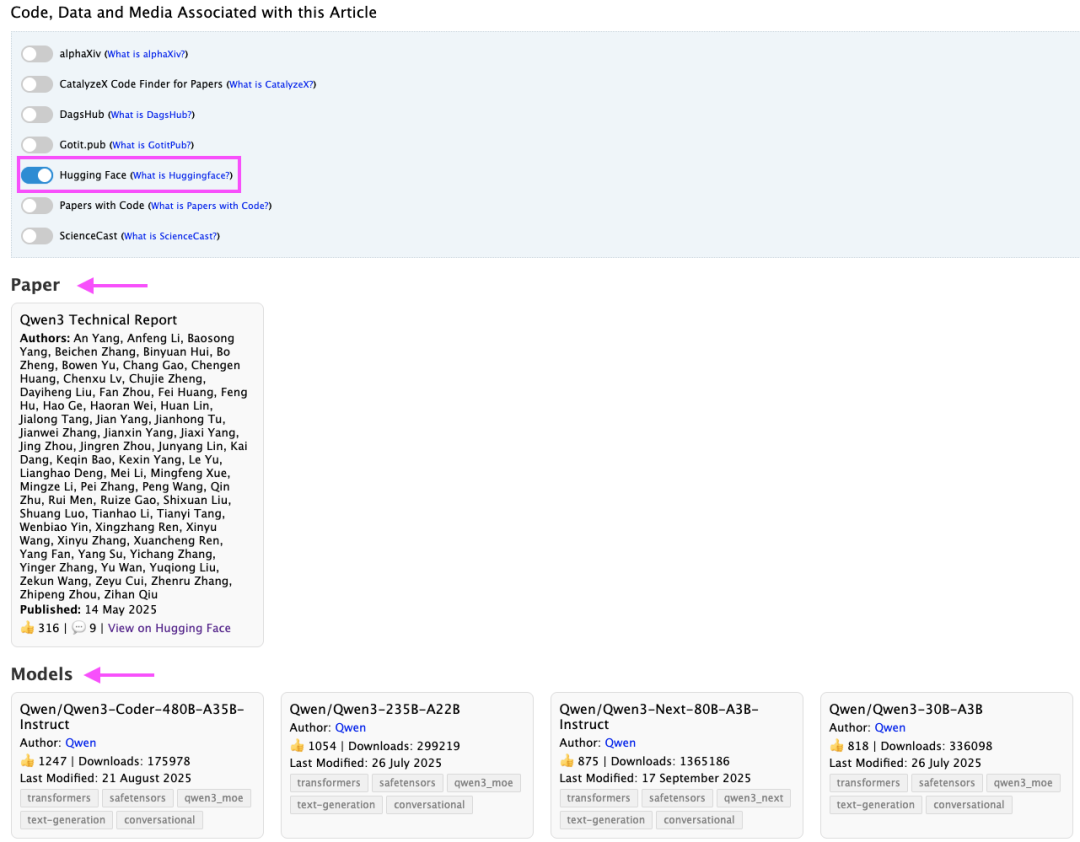Click the Qwen/Qwen3-235B-A22B model title
The height and width of the screenshot is (842, 1080).
point(375,709)
